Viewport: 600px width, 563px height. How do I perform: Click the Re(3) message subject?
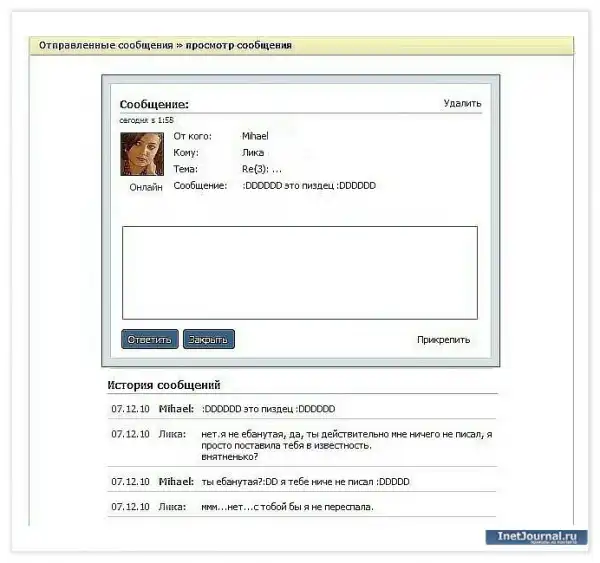[x=262, y=169]
